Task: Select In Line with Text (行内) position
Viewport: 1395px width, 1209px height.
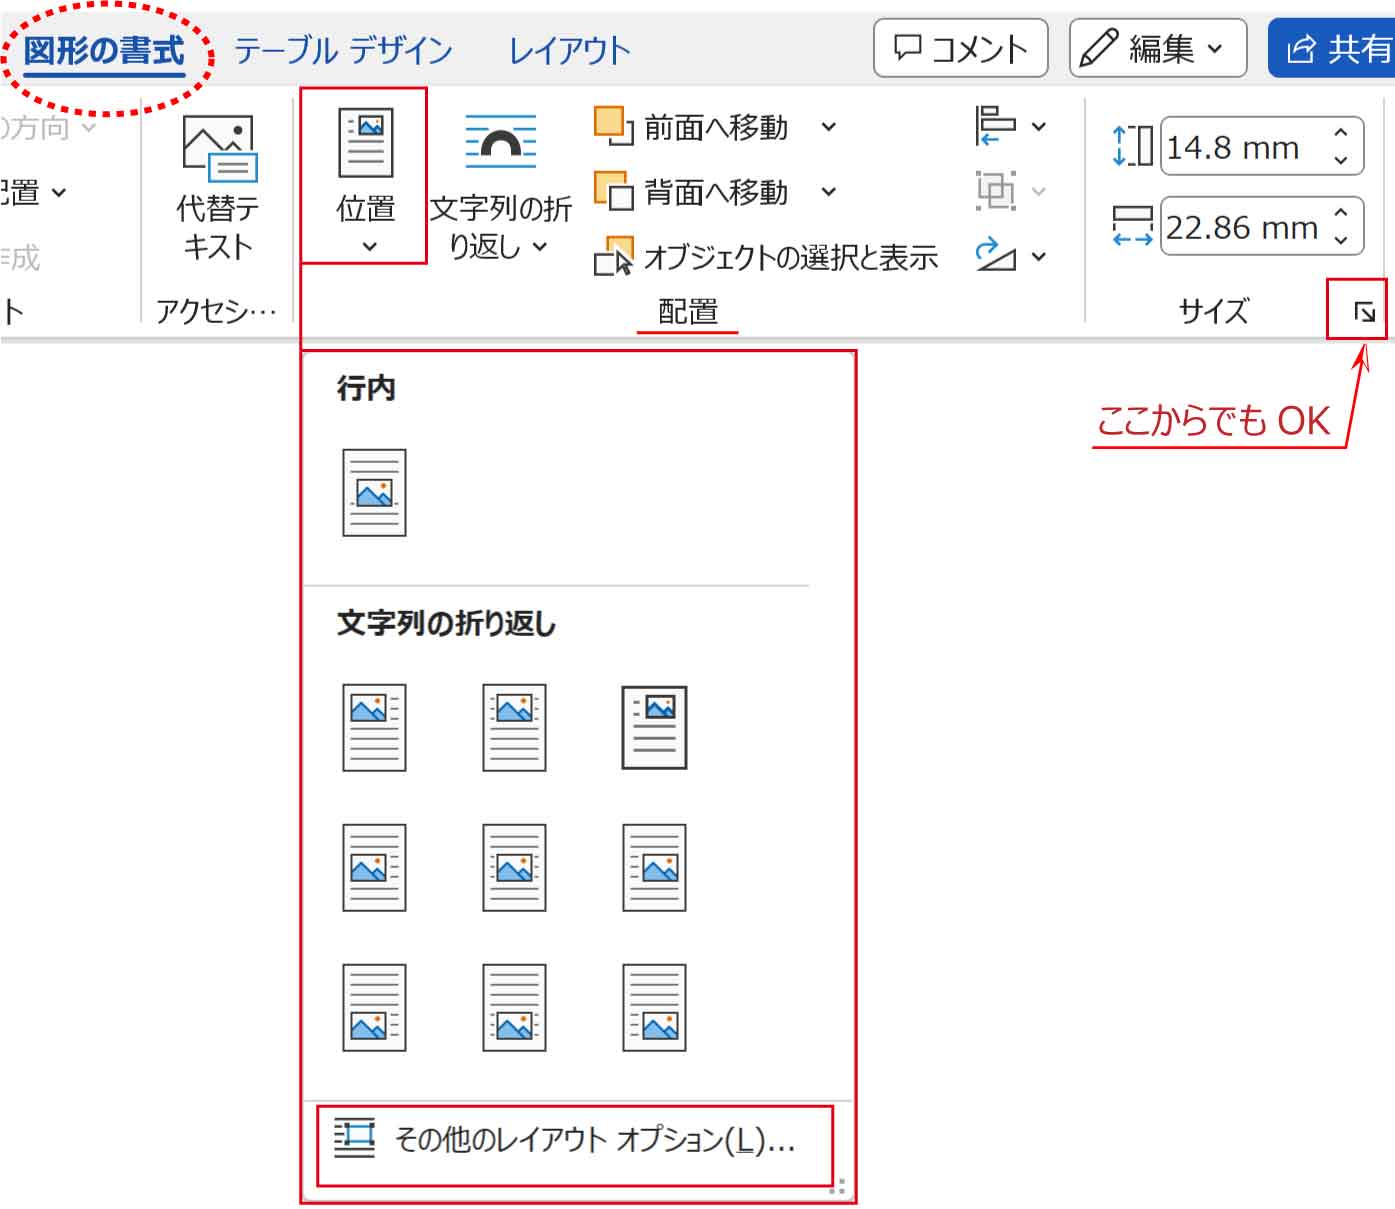Action: 374,493
